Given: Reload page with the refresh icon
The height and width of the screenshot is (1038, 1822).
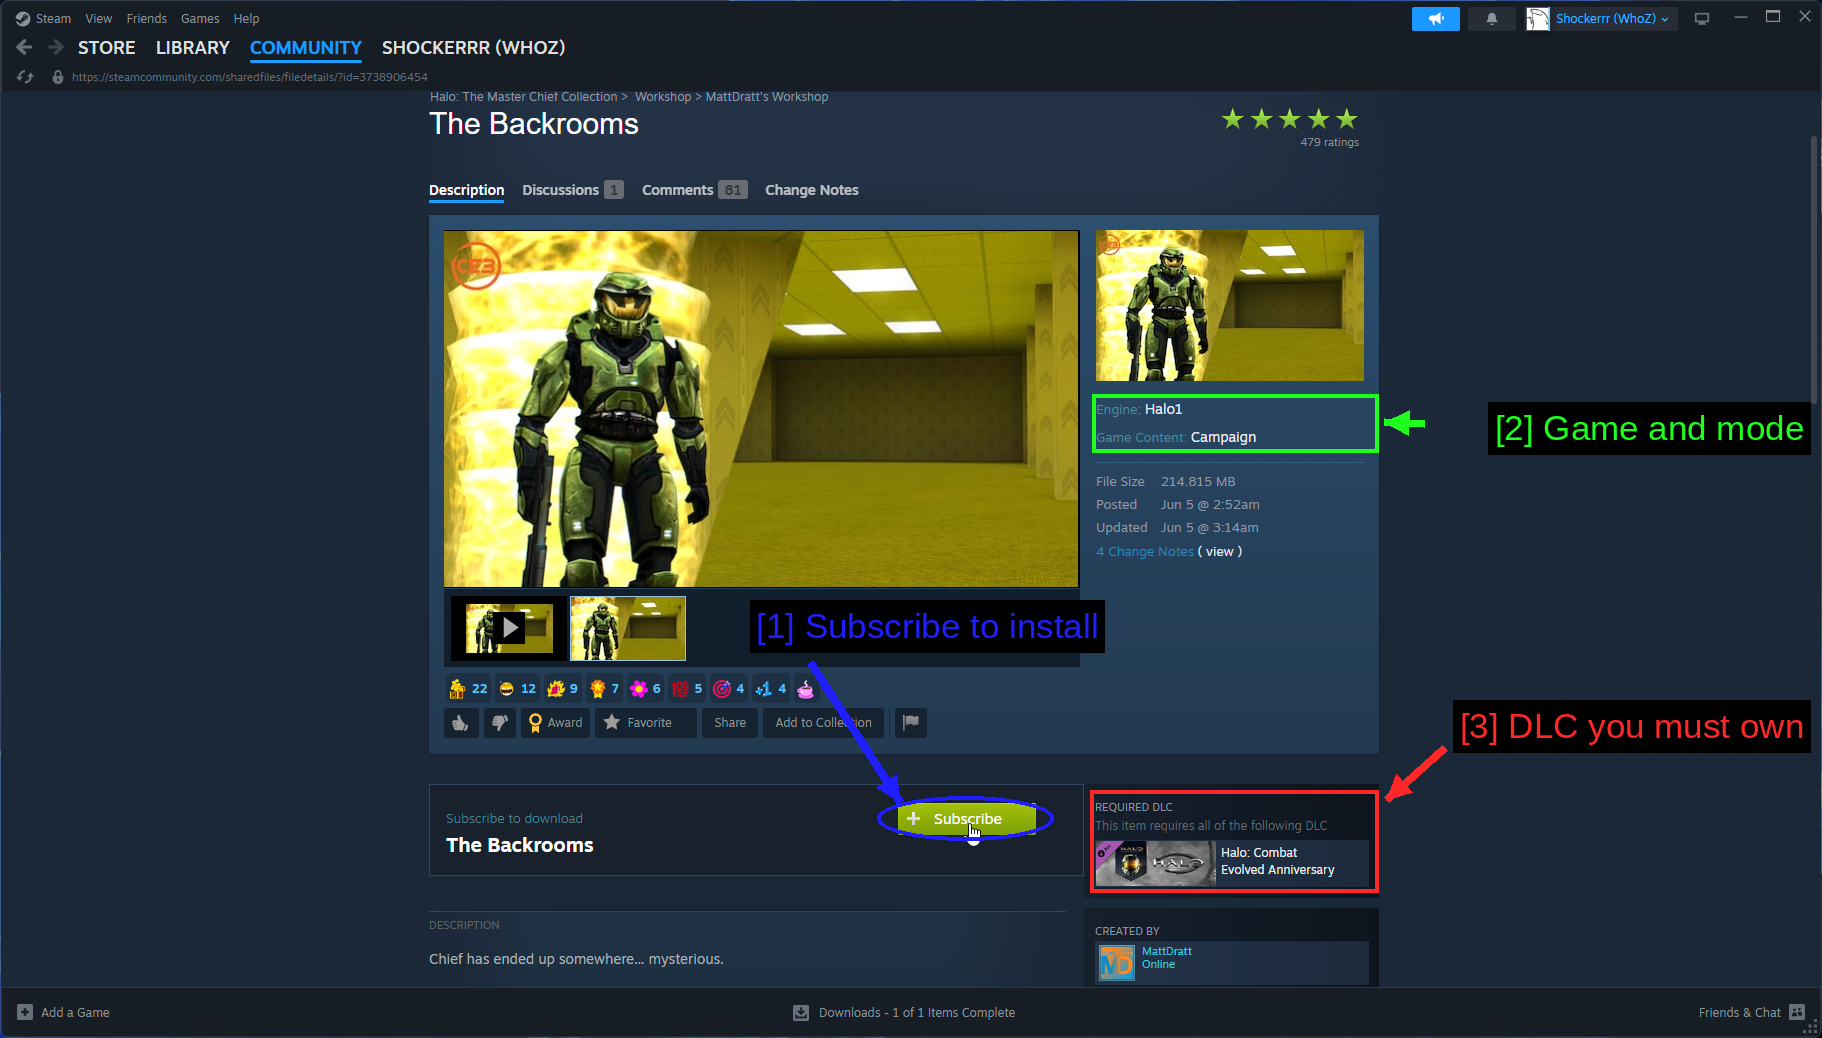Looking at the screenshot, I should tap(25, 77).
